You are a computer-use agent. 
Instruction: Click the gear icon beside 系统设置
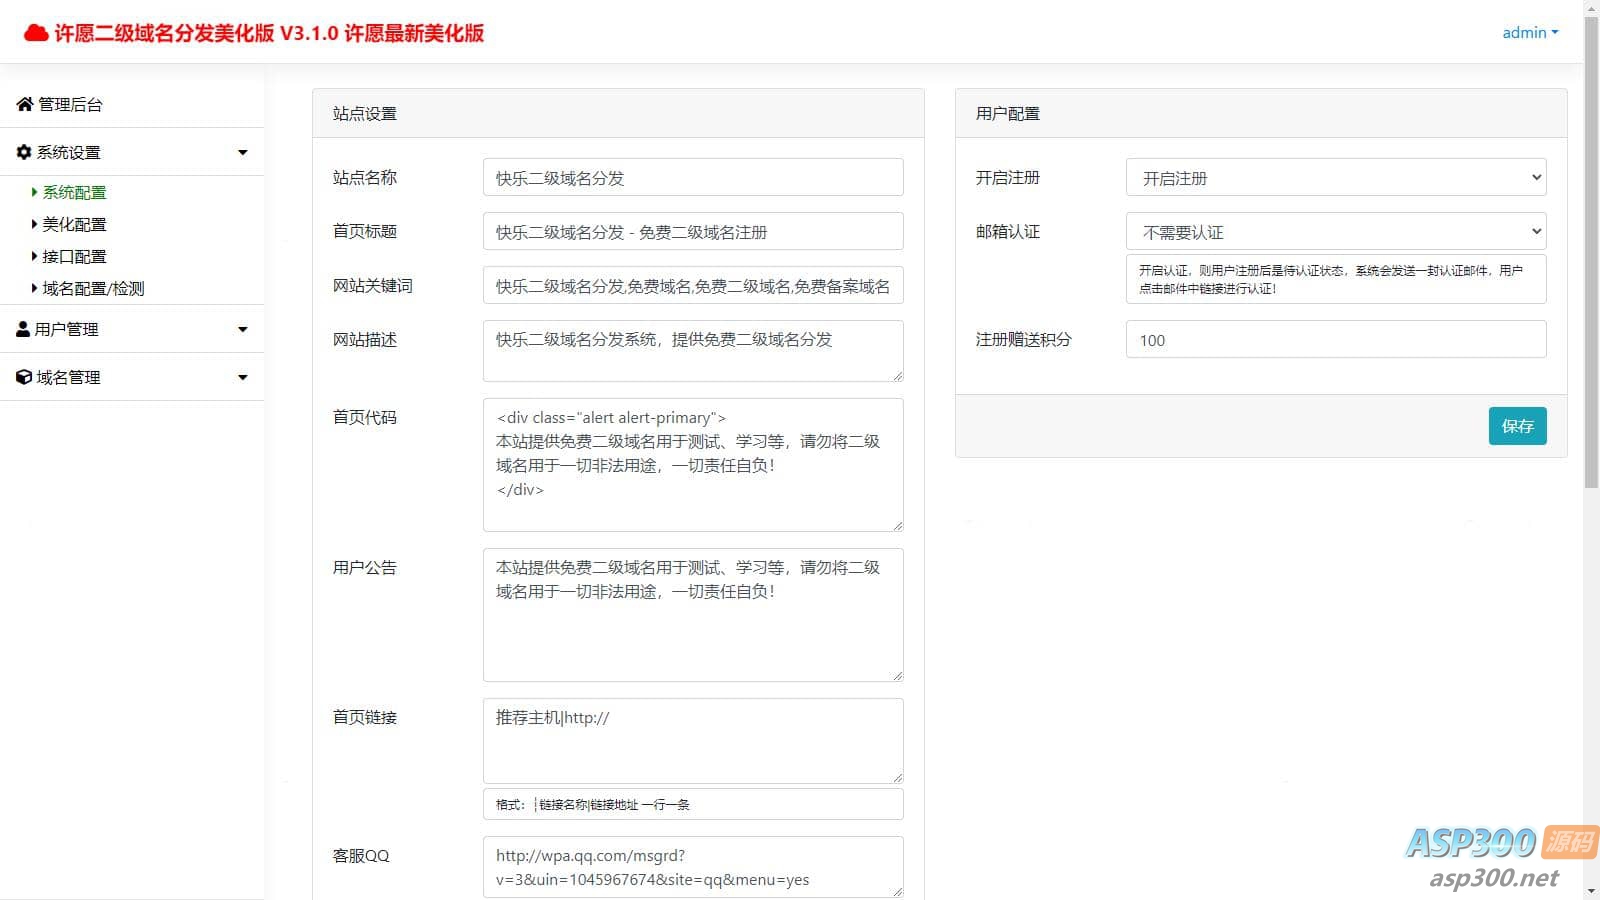pos(24,152)
